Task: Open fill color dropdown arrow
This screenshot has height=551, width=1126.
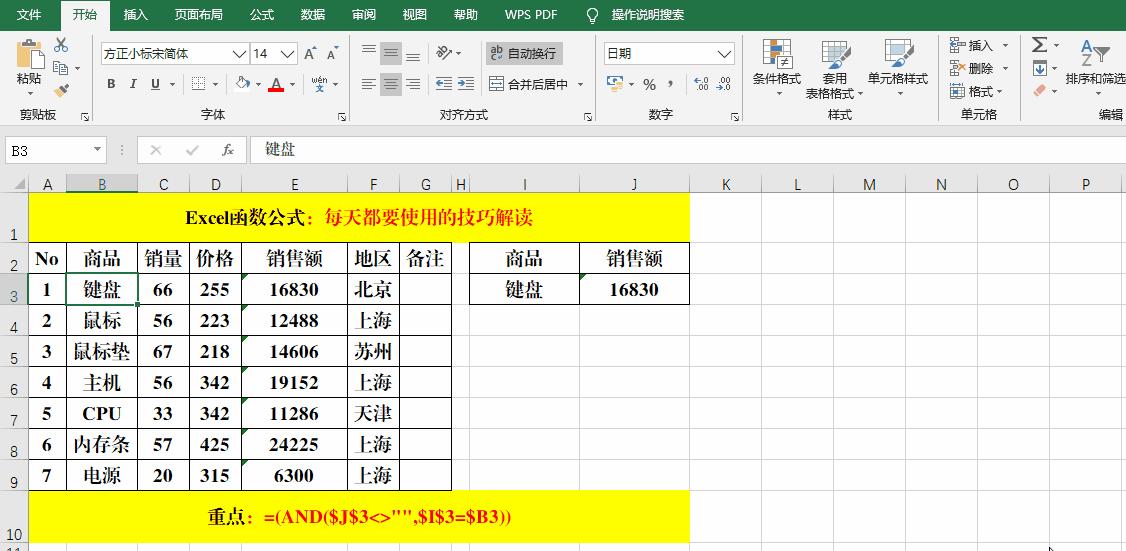Action: pyautogui.click(x=258, y=85)
